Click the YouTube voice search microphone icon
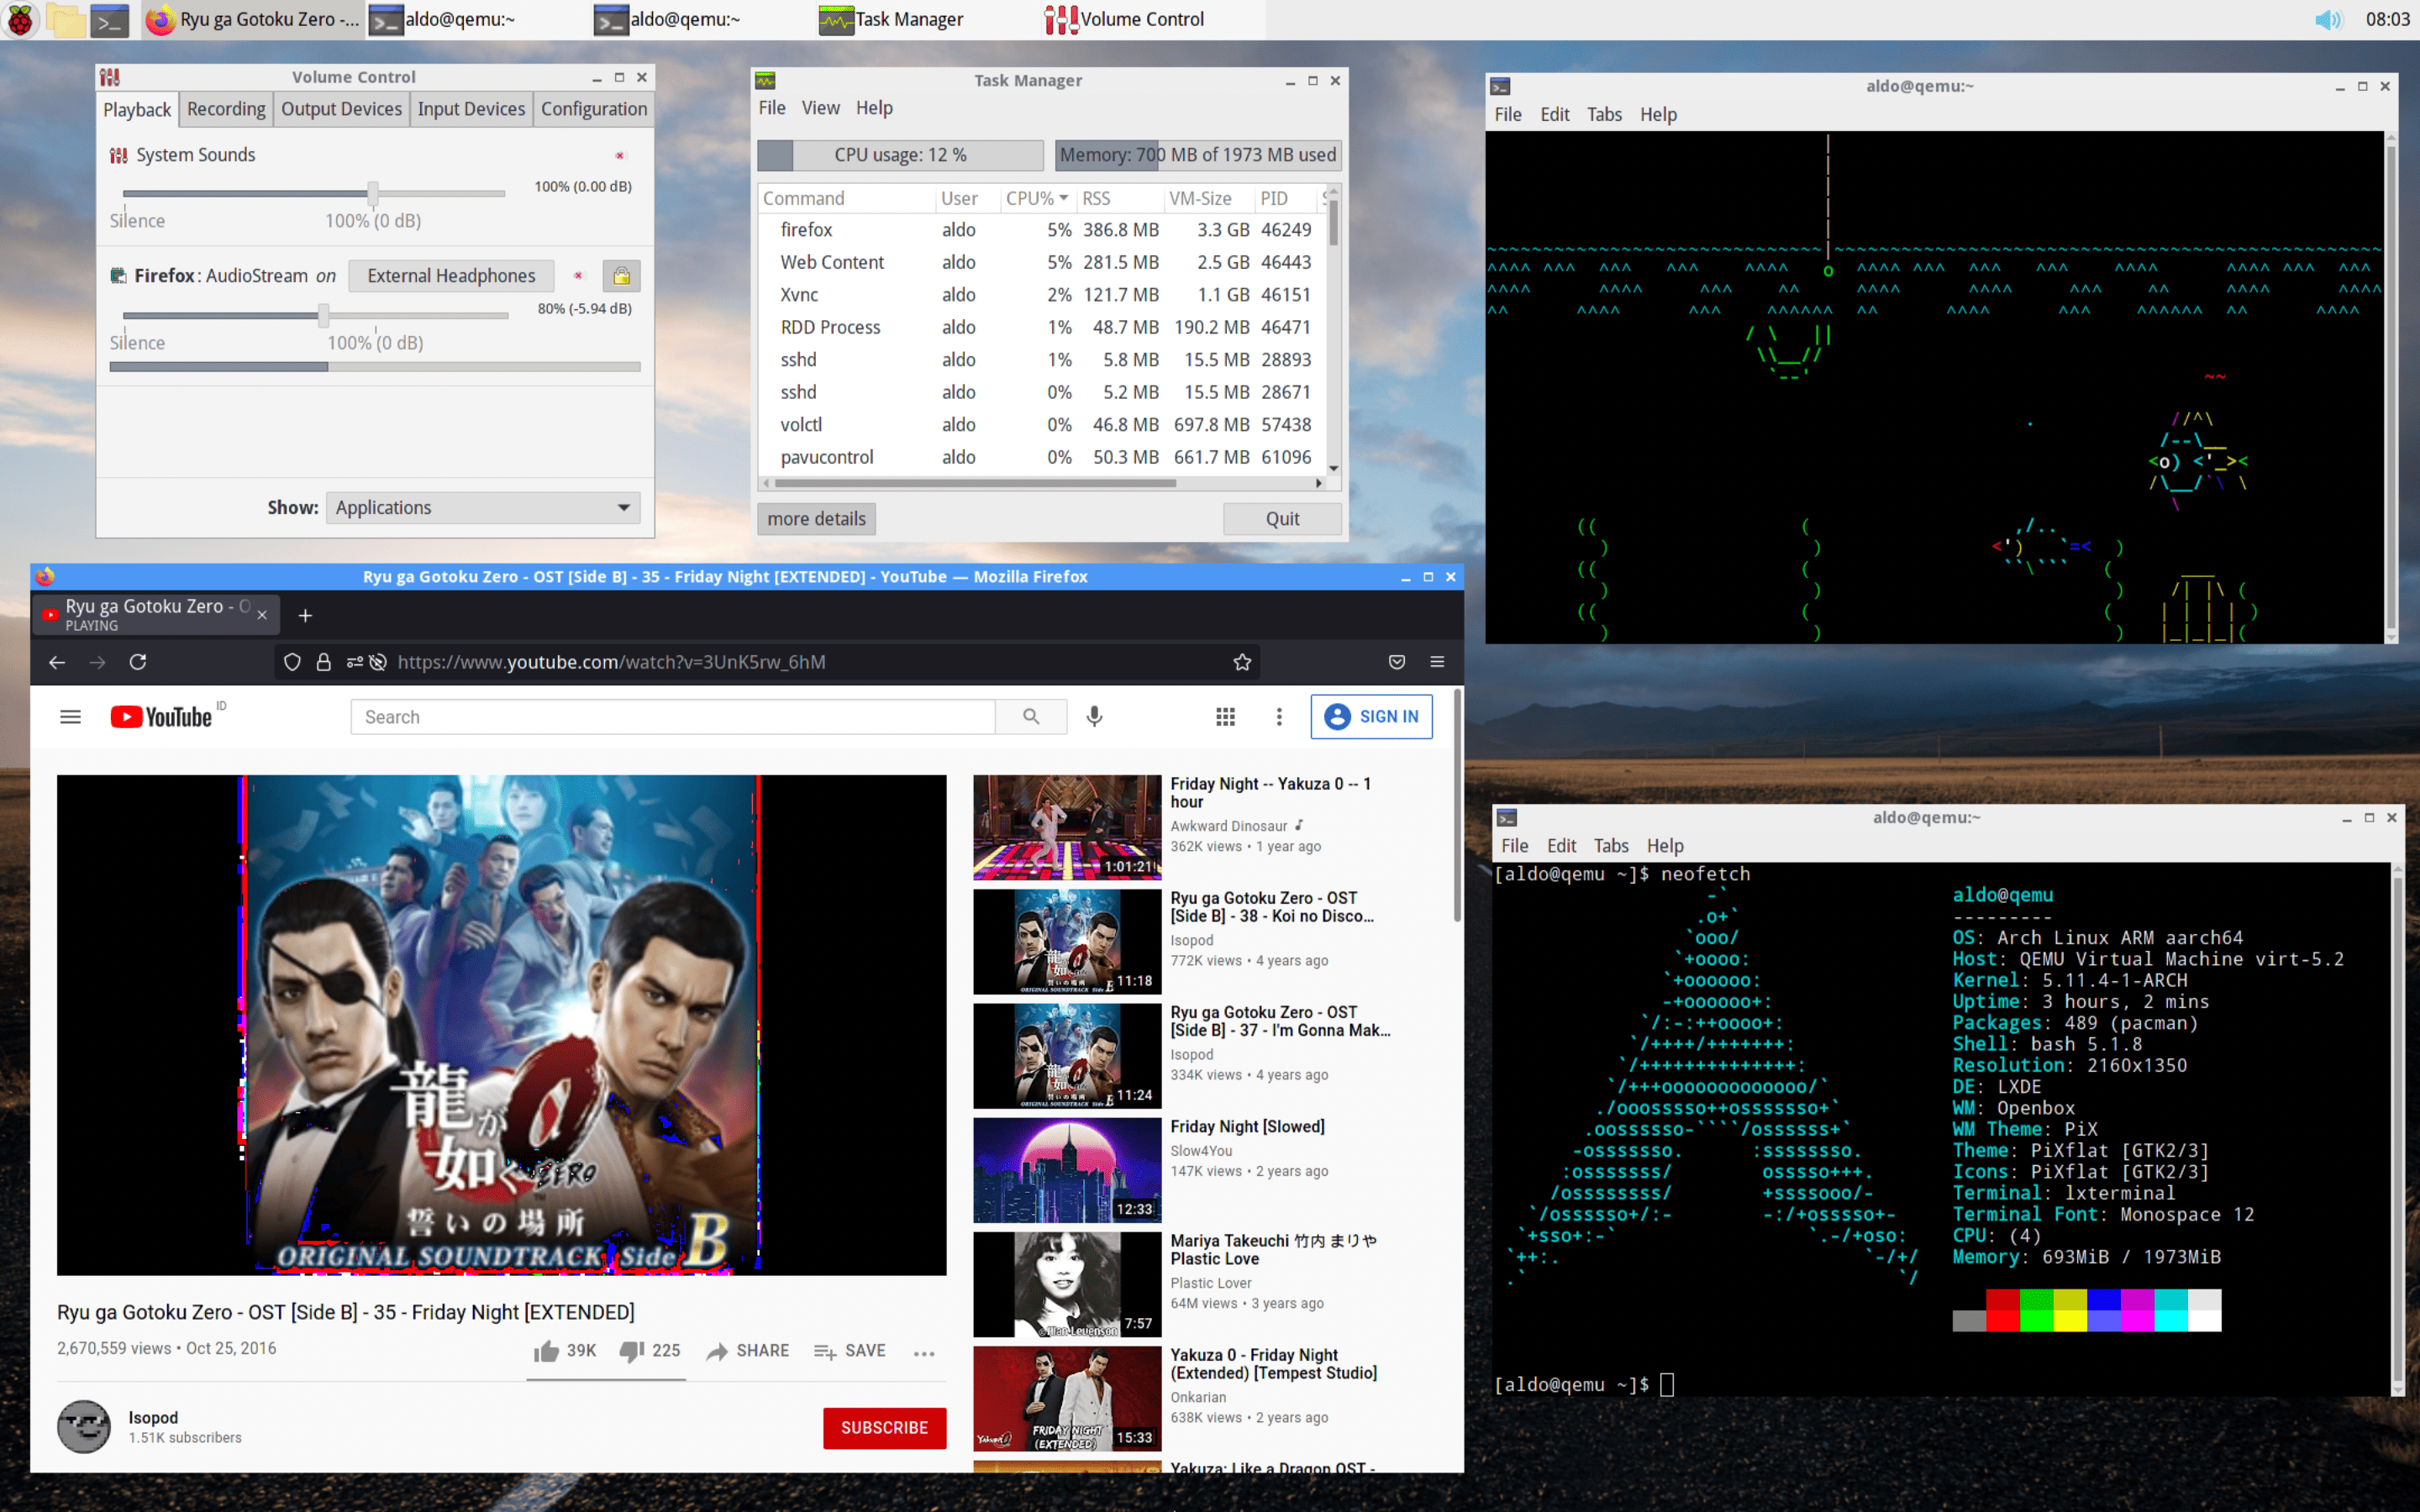This screenshot has width=2420, height=1512. (1094, 716)
